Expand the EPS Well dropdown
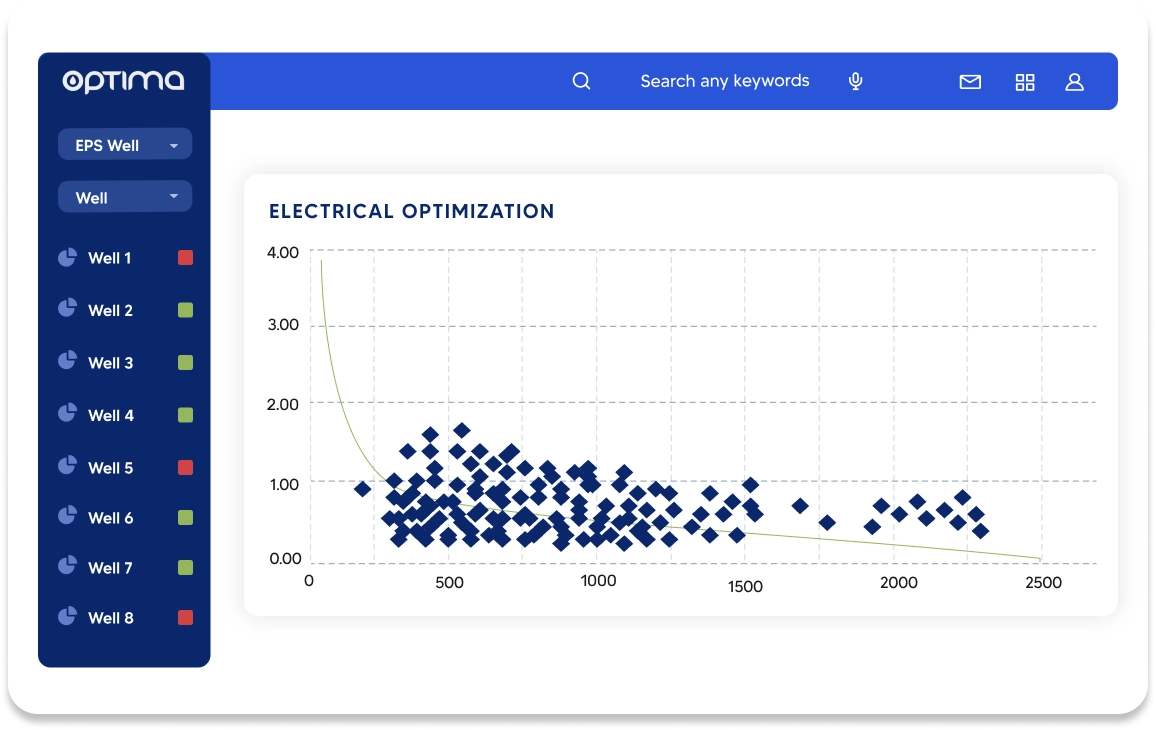The image size is (1156, 730). coord(125,145)
